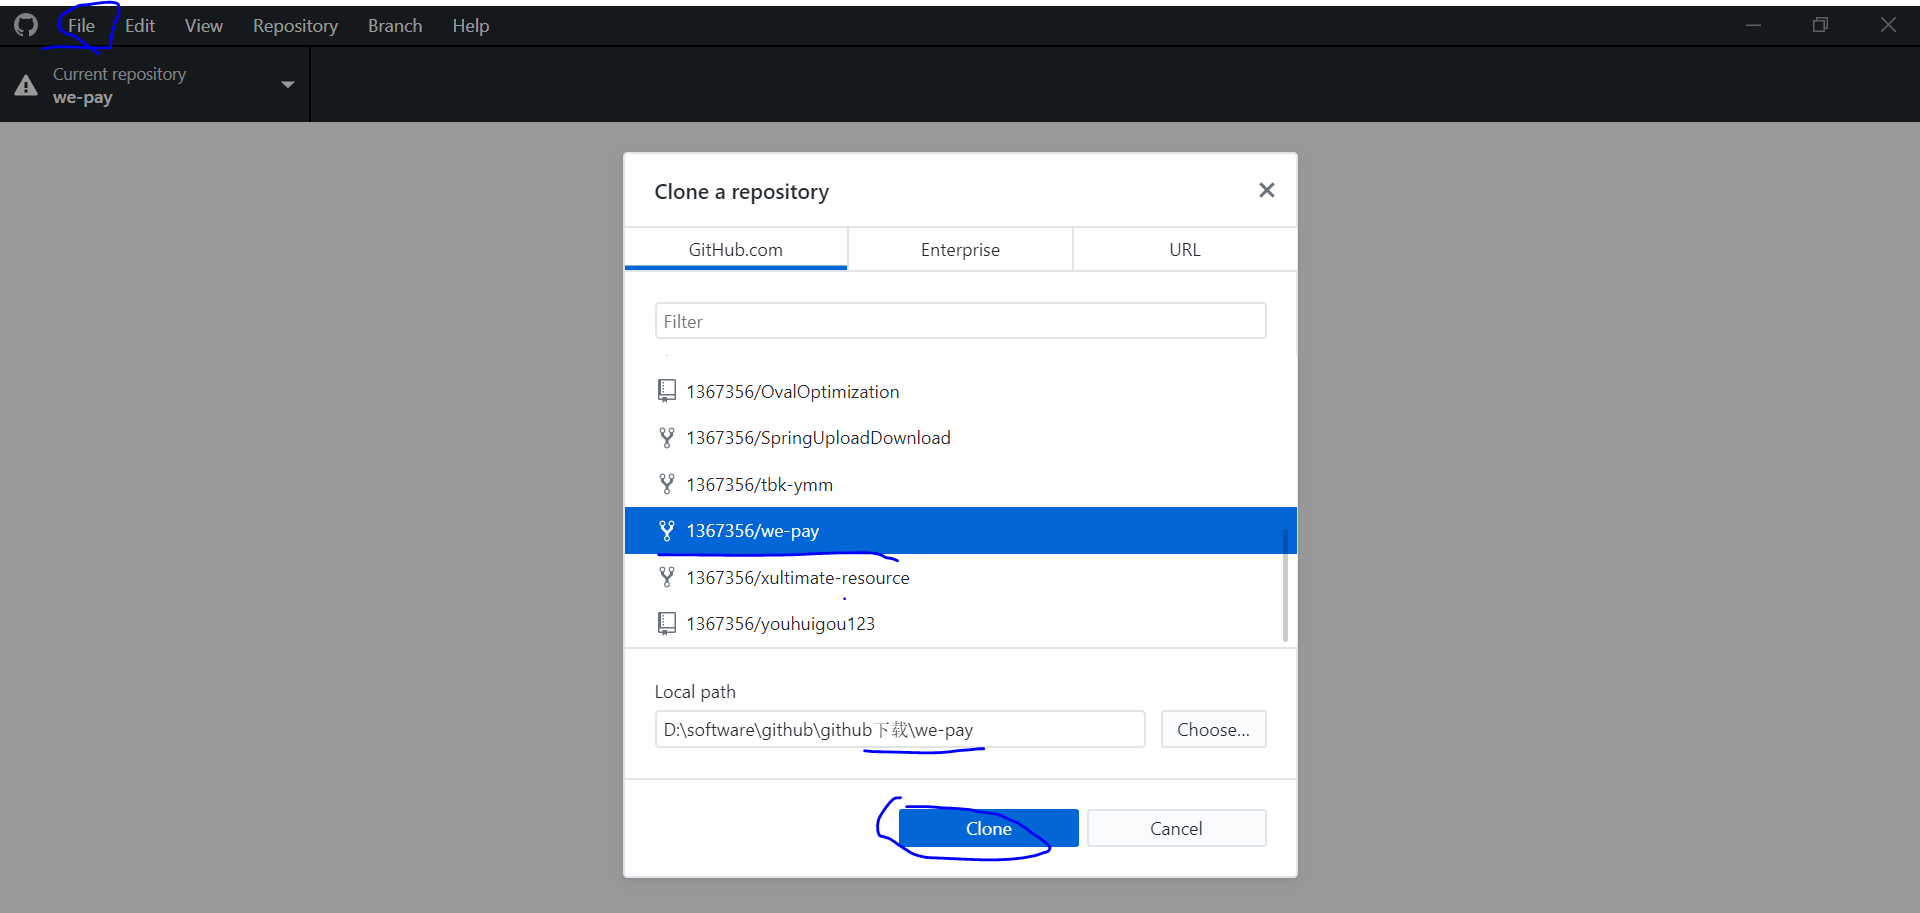Switch to the GitHub.com tab
This screenshot has height=913, width=1920.
coord(736,249)
